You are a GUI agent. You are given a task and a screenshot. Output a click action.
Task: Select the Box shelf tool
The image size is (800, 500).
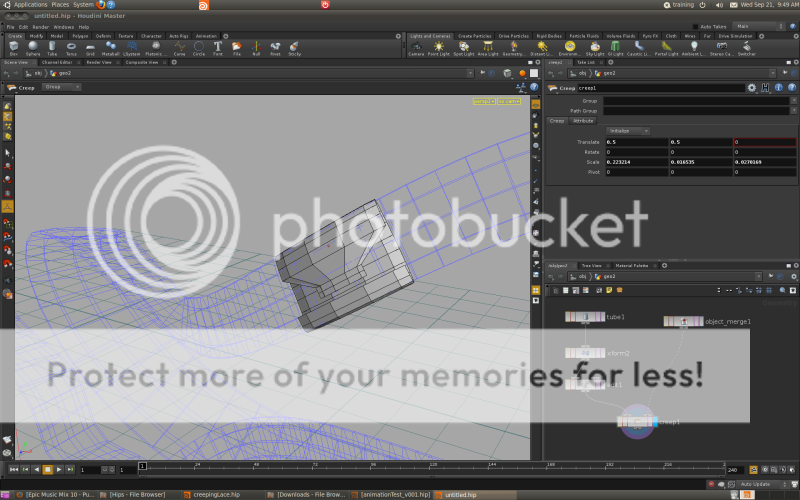[14, 48]
